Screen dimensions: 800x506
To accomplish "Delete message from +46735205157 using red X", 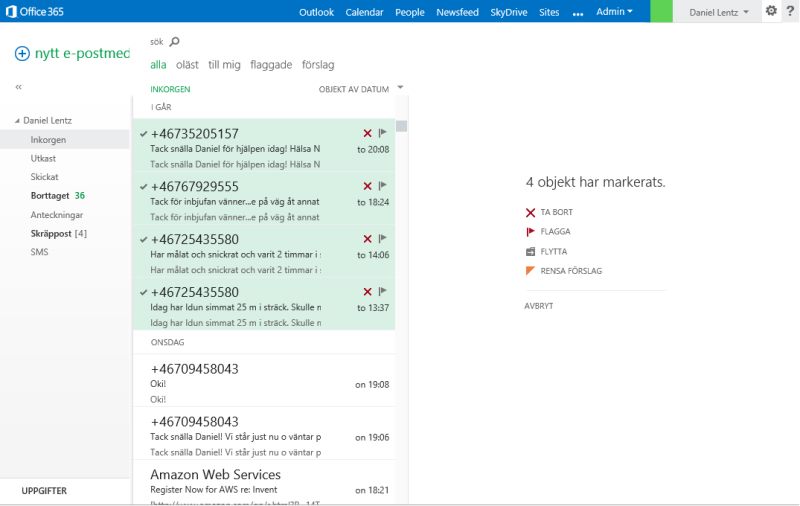I will tap(367, 133).
